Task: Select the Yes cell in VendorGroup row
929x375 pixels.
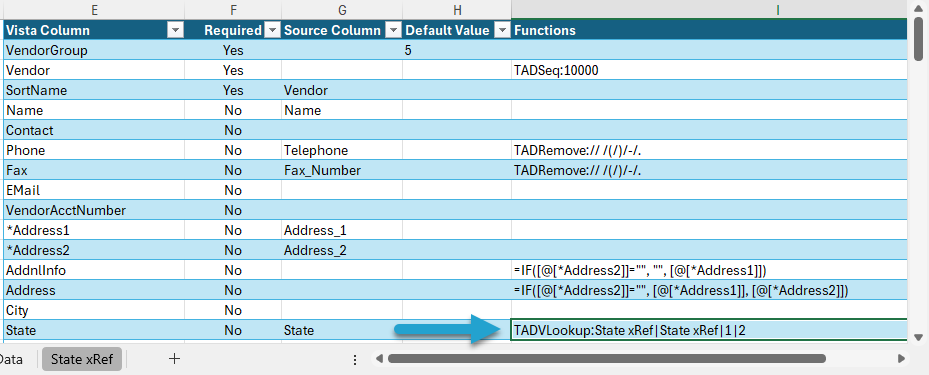Action: [233, 50]
